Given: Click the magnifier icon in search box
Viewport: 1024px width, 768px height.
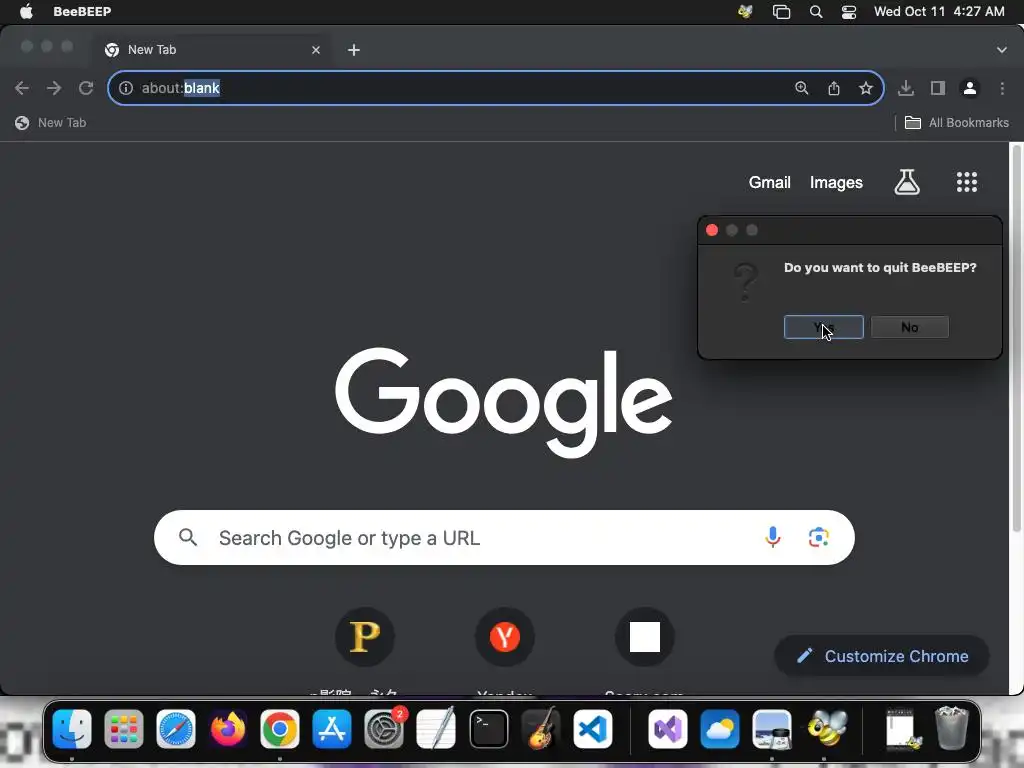Looking at the screenshot, I should [x=187, y=537].
